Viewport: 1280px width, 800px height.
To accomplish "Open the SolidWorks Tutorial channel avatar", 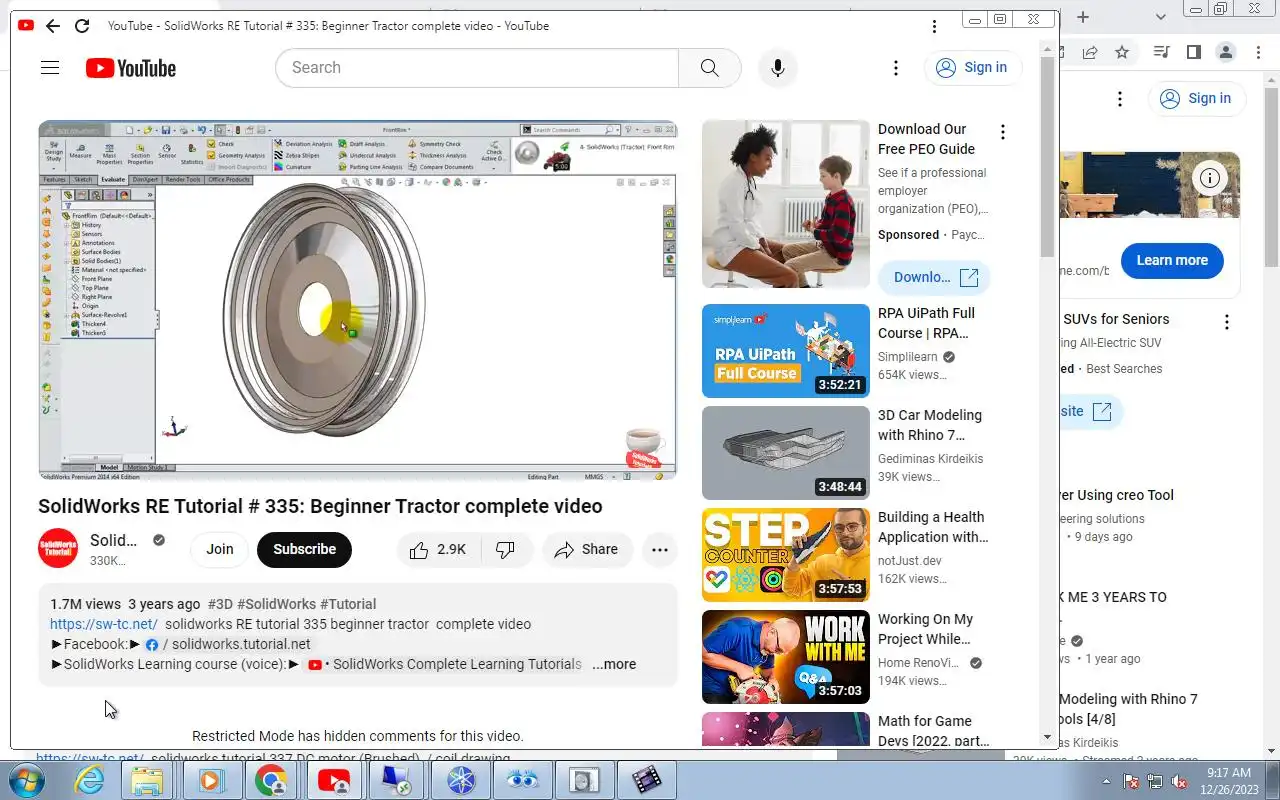I will coord(58,549).
